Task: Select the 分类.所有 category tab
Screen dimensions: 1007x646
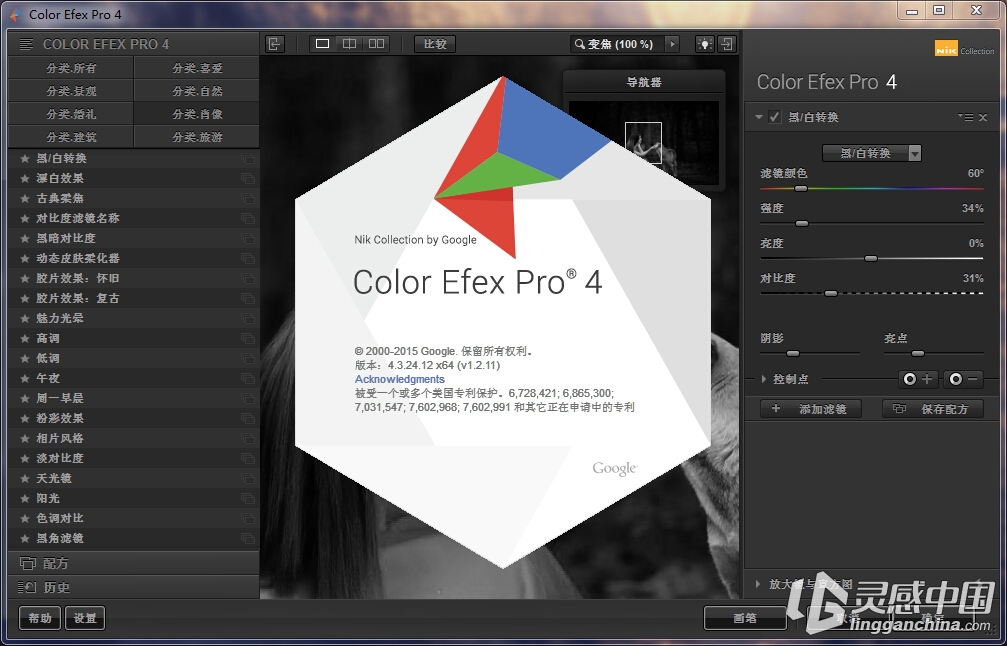Action: [x=71, y=67]
